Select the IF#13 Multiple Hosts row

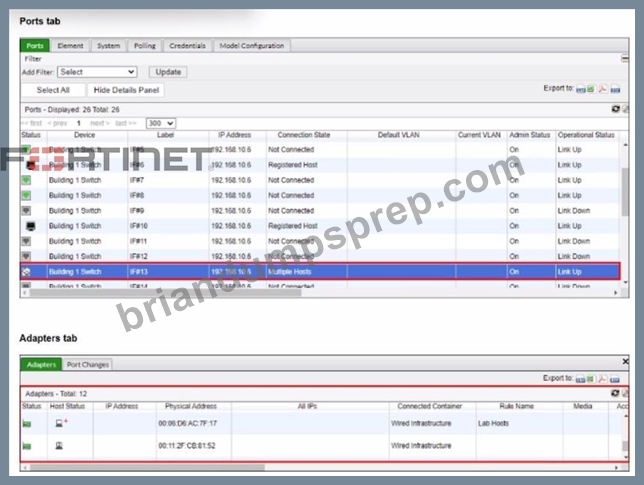point(320,271)
